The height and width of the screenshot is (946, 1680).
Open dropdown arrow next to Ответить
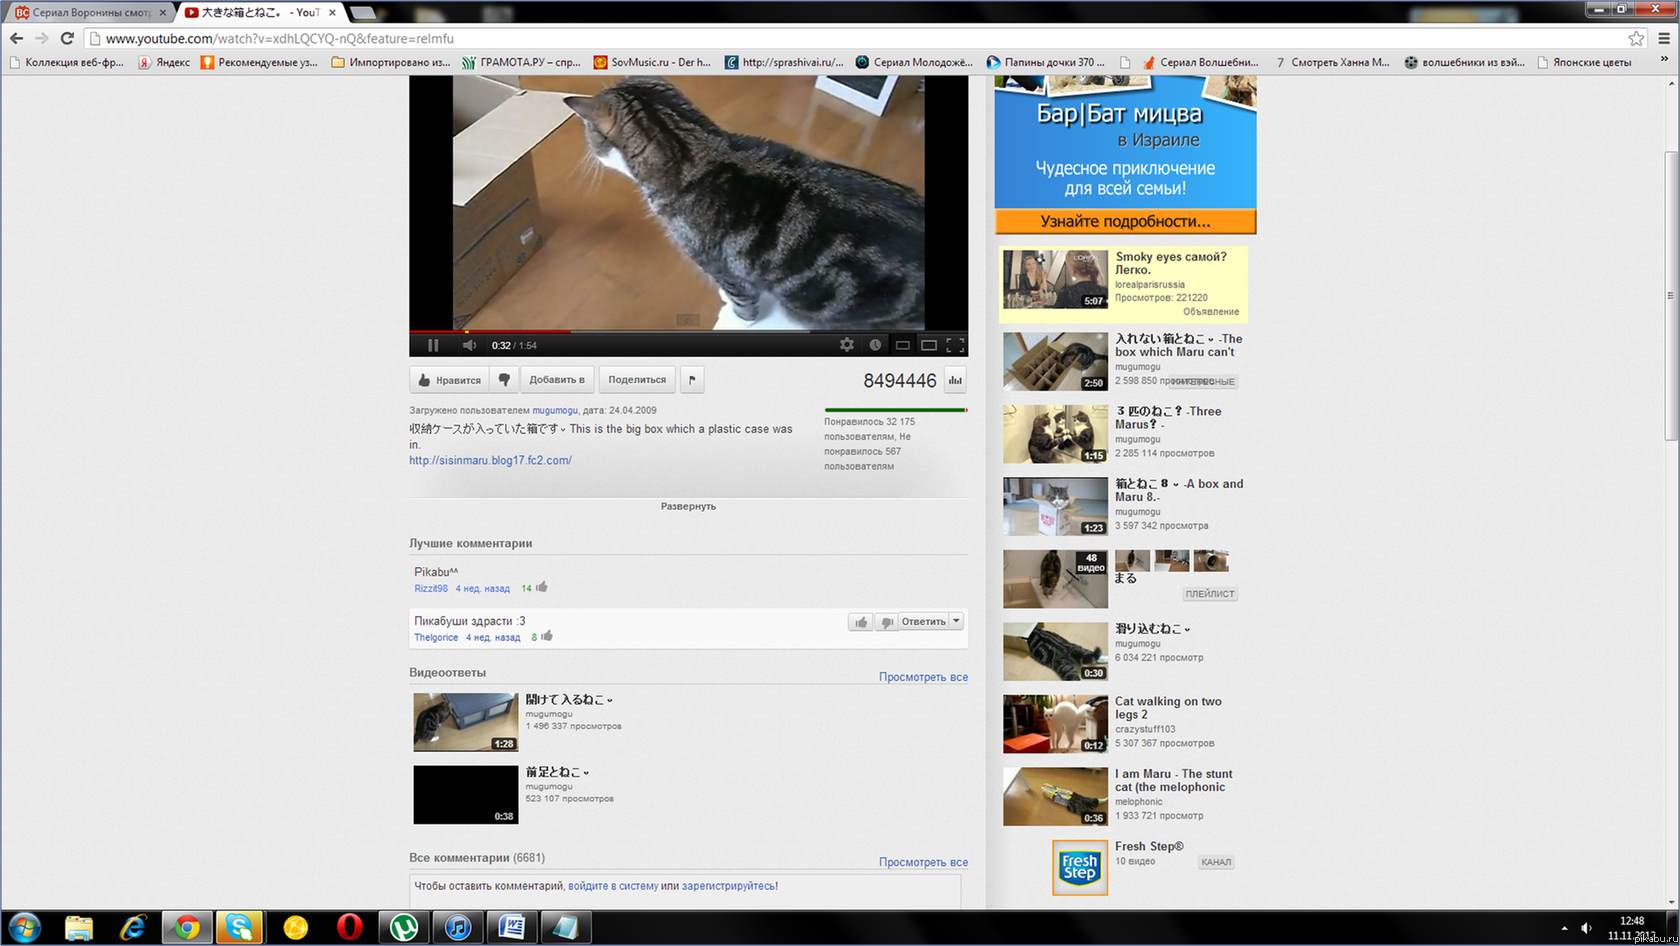(956, 621)
